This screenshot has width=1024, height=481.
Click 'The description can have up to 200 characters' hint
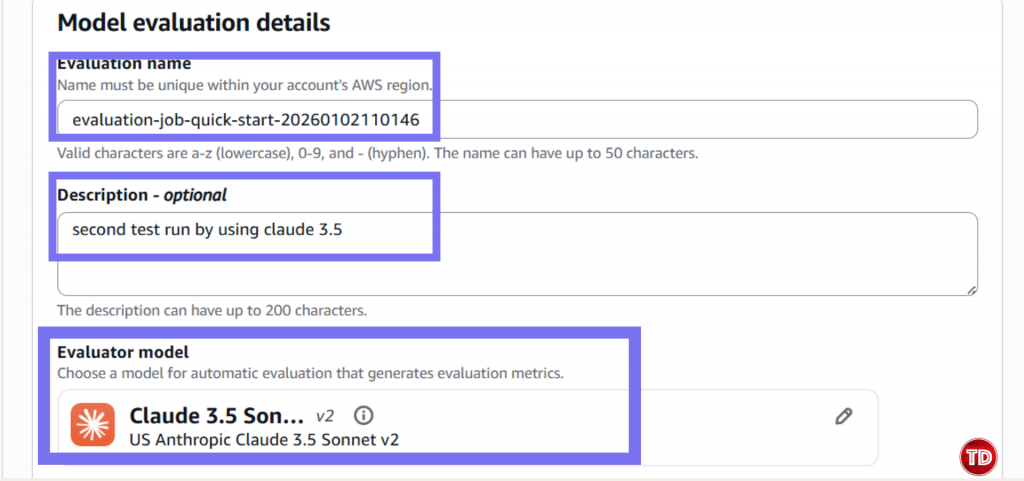[212, 310]
